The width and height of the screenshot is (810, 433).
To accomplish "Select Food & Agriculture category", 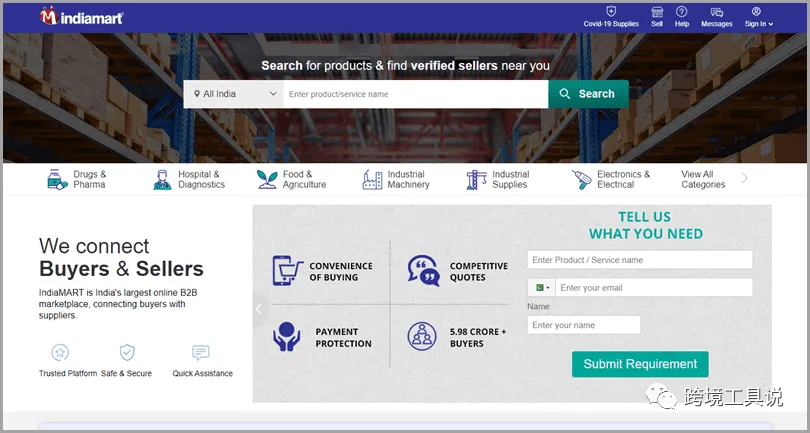I will point(292,179).
